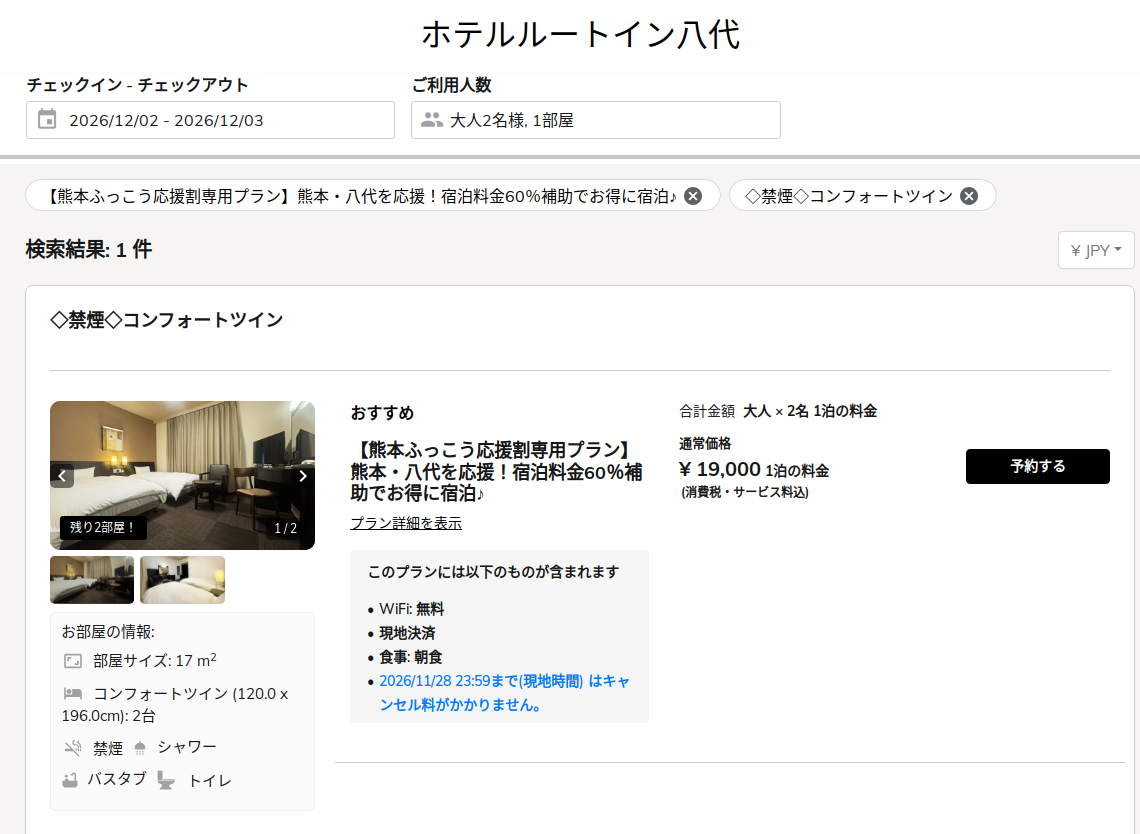Click the (消費税・サービス料込) note
This screenshot has width=1140, height=834.
click(744, 492)
